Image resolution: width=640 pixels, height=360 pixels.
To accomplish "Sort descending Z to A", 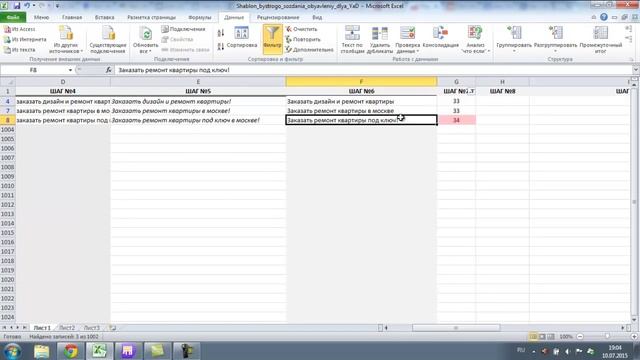I will (221, 46).
